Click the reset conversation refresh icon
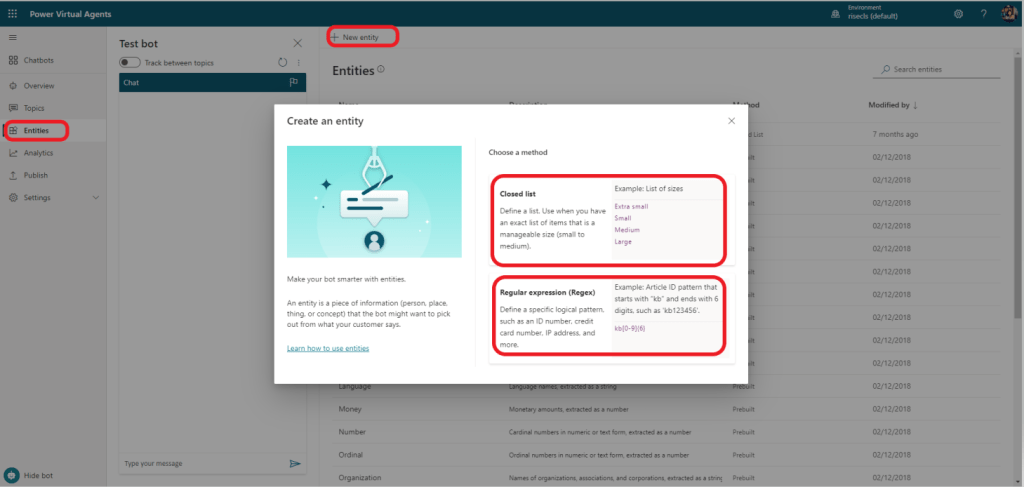 (x=283, y=62)
